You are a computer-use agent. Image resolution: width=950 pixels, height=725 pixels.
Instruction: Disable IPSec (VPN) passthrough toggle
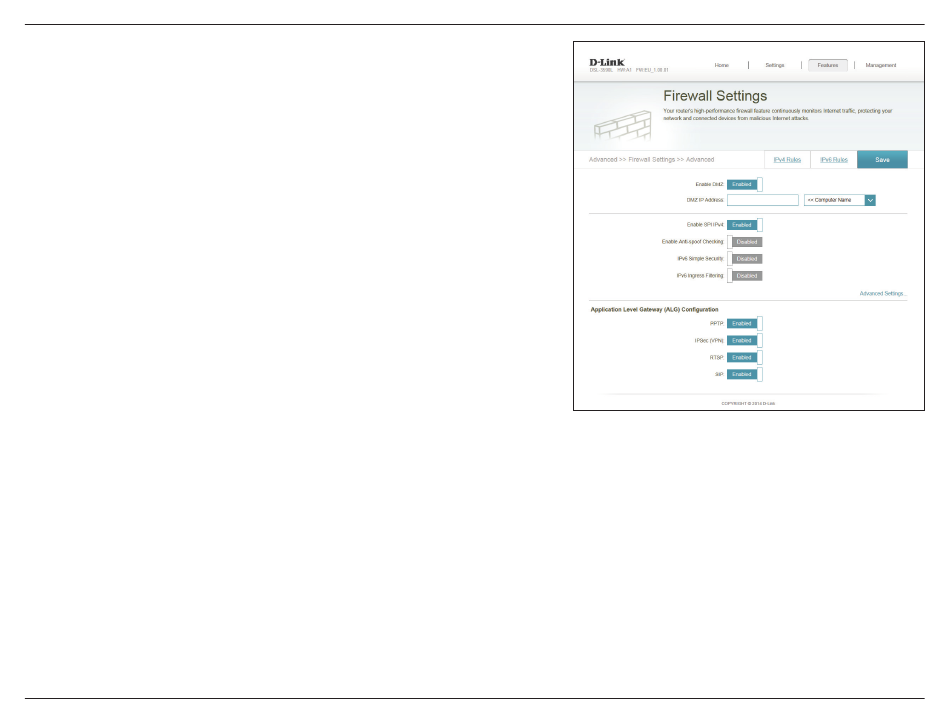[x=744, y=340]
